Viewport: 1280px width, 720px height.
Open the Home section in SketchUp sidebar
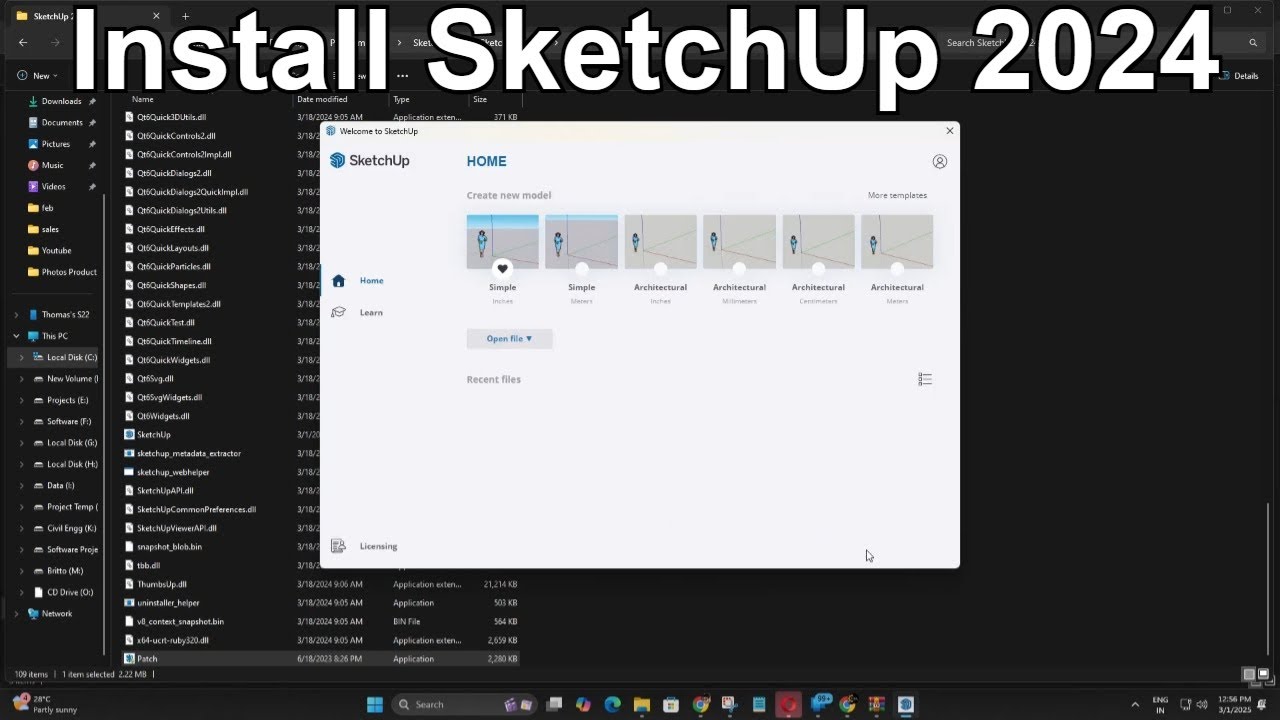click(358, 281)
